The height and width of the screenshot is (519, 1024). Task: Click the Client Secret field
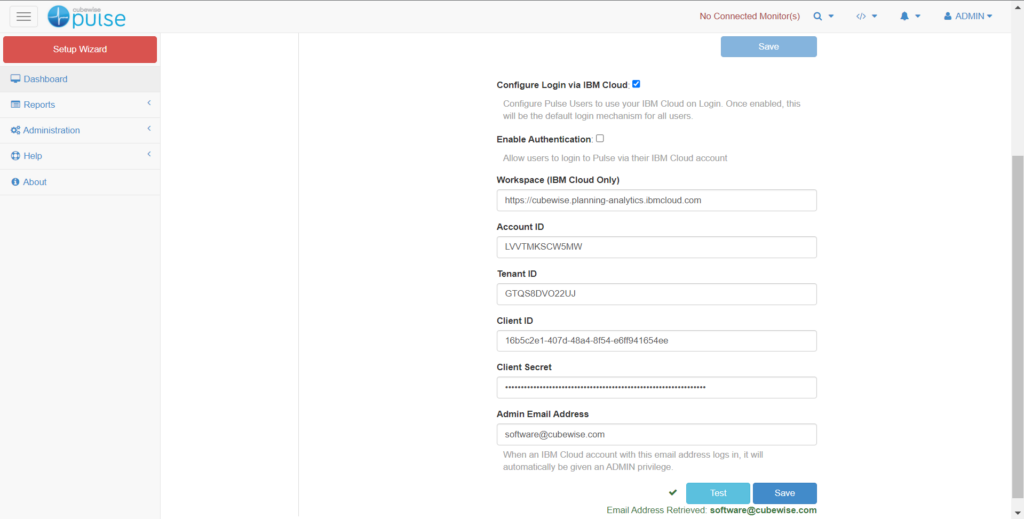click(x=656, y=387)
